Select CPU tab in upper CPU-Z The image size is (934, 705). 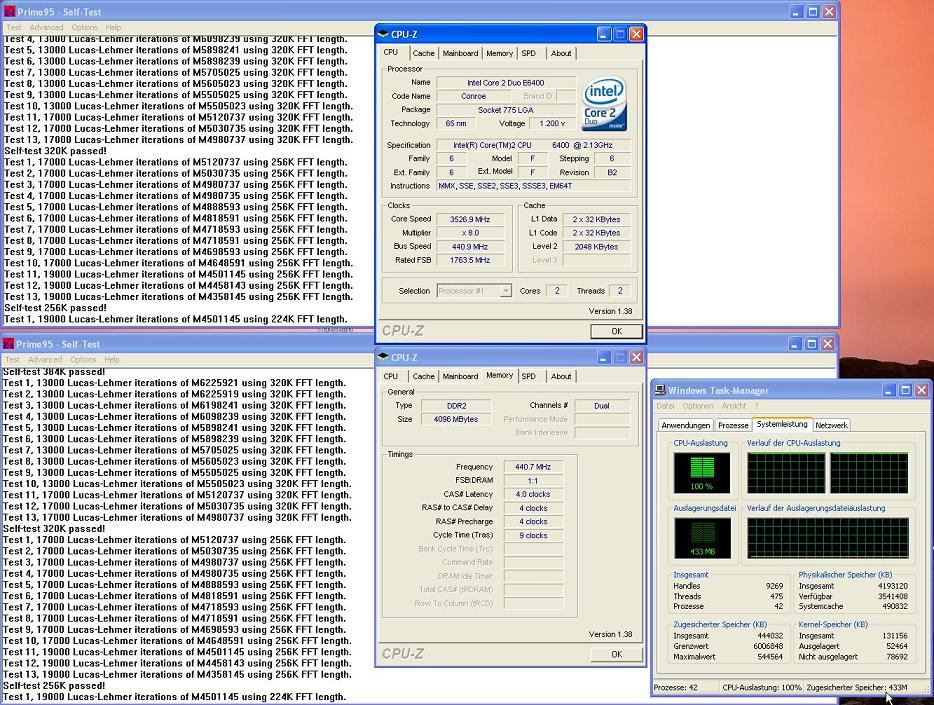click(391, 52)
